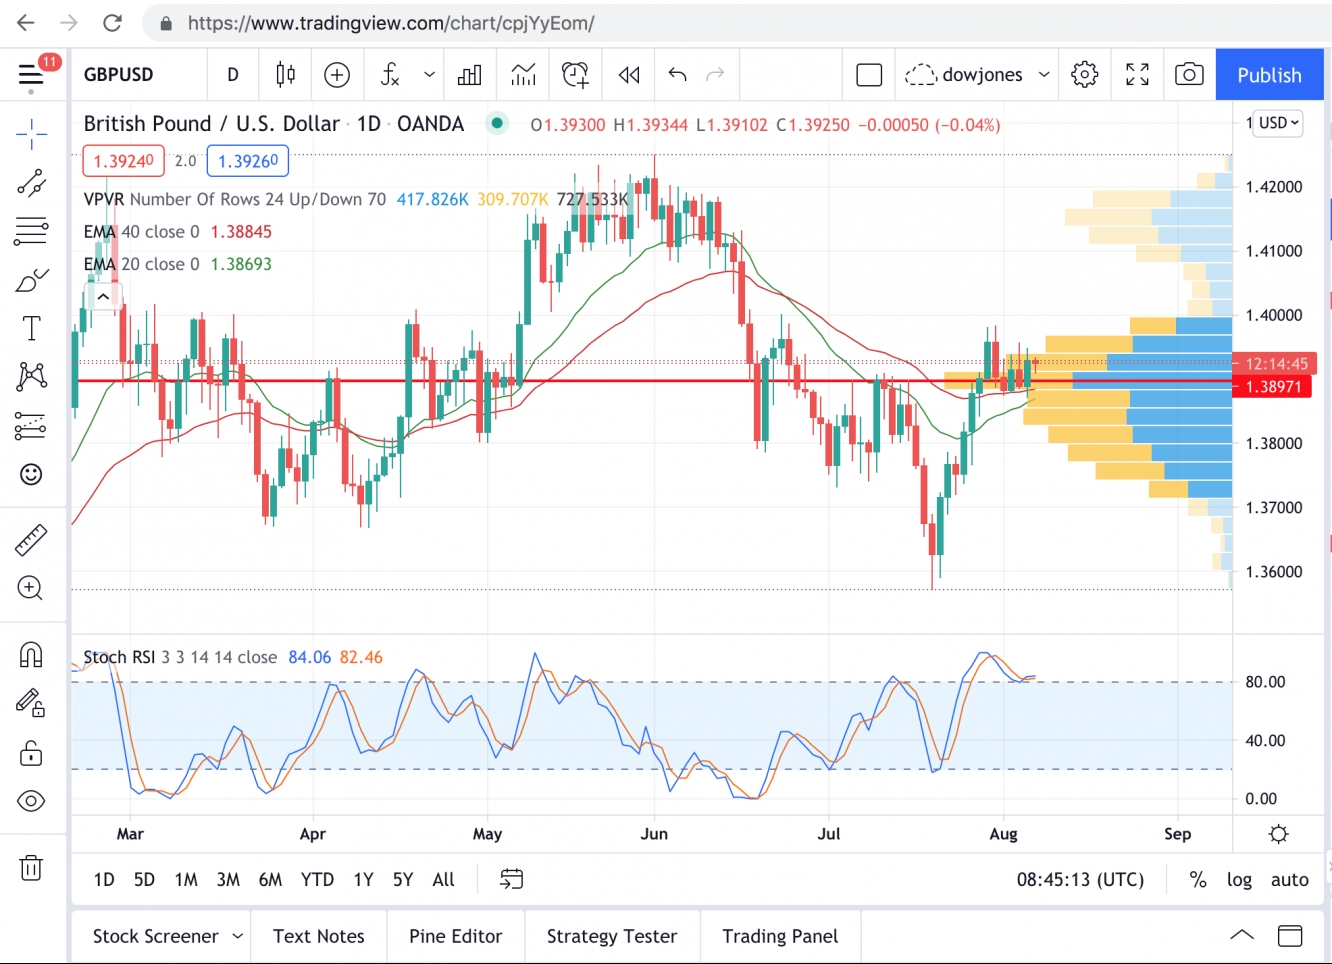Open indicator templates
Image resolution: width=1332 pixels, height=964 pixels.
[523, 75]
